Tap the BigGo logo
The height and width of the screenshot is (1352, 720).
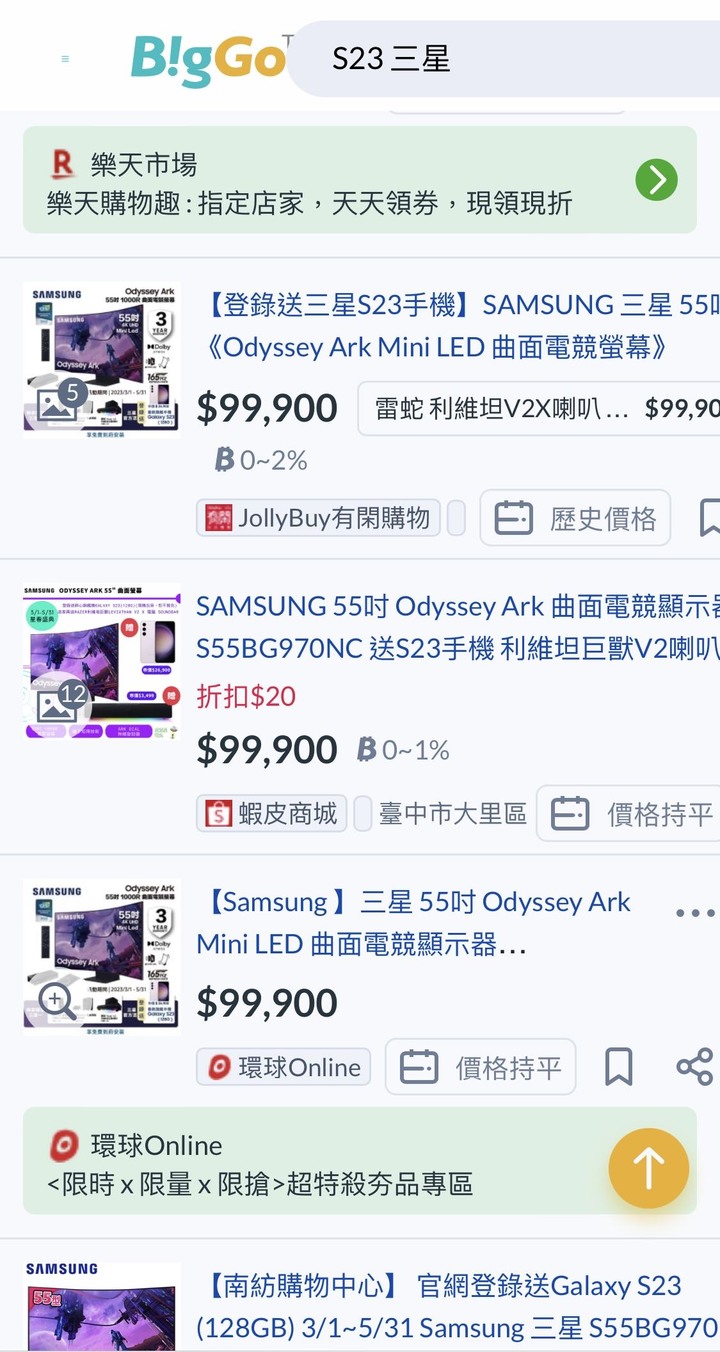click(208, 60)
